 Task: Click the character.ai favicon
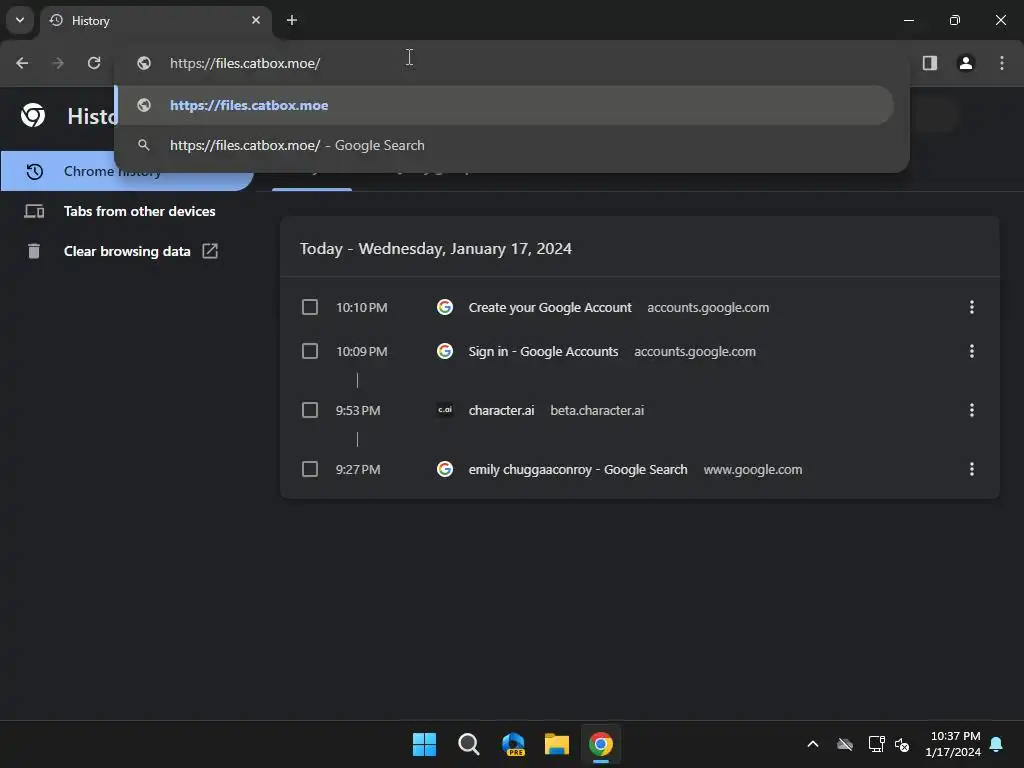click(x=445, y=410)
